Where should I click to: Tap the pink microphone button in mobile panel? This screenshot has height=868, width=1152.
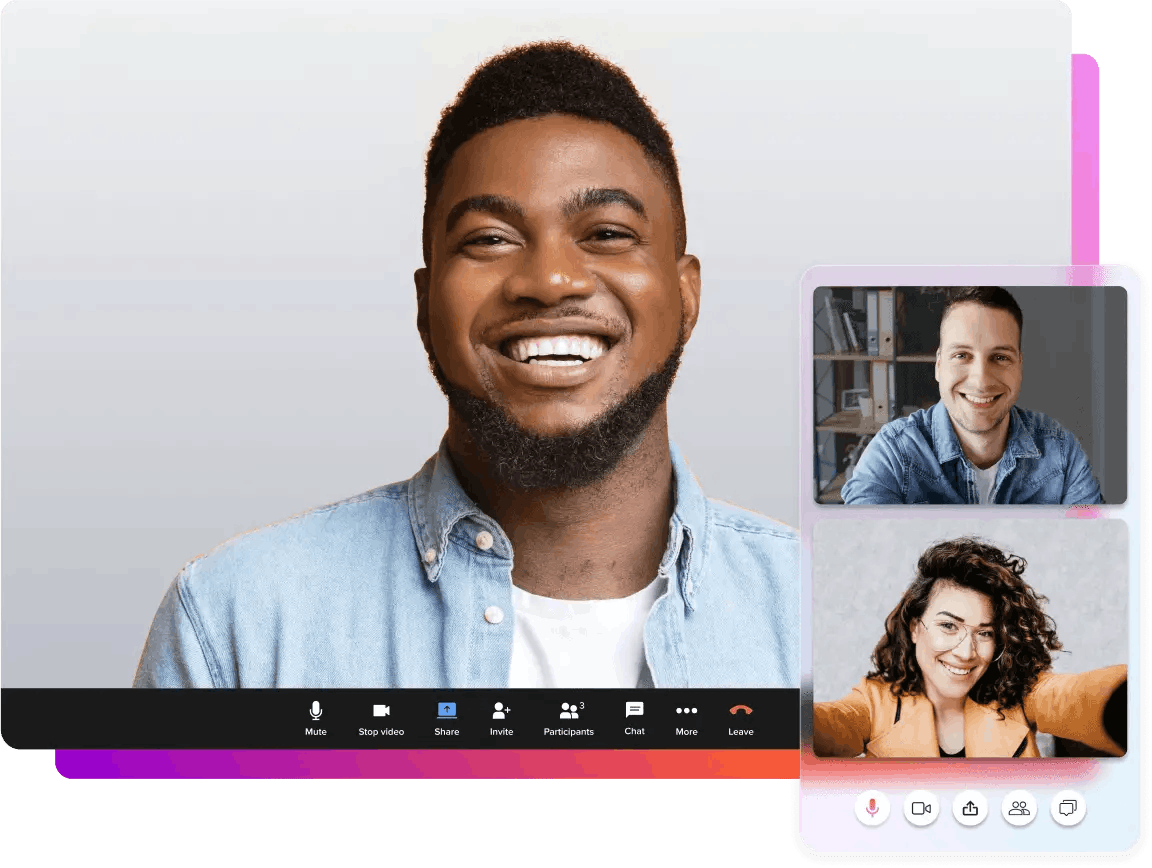[x=872, y=808]
